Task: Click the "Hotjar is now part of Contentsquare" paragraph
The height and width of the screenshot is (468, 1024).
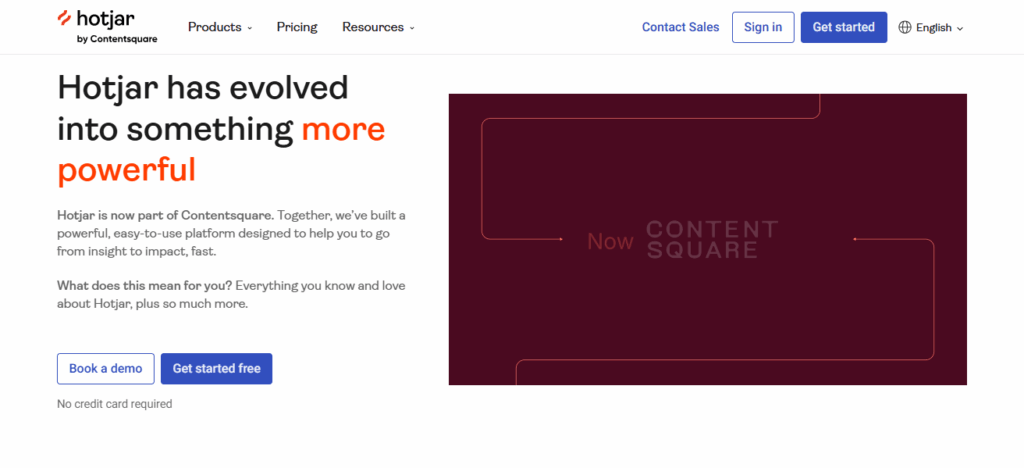Action: click(x=231, y=234)
